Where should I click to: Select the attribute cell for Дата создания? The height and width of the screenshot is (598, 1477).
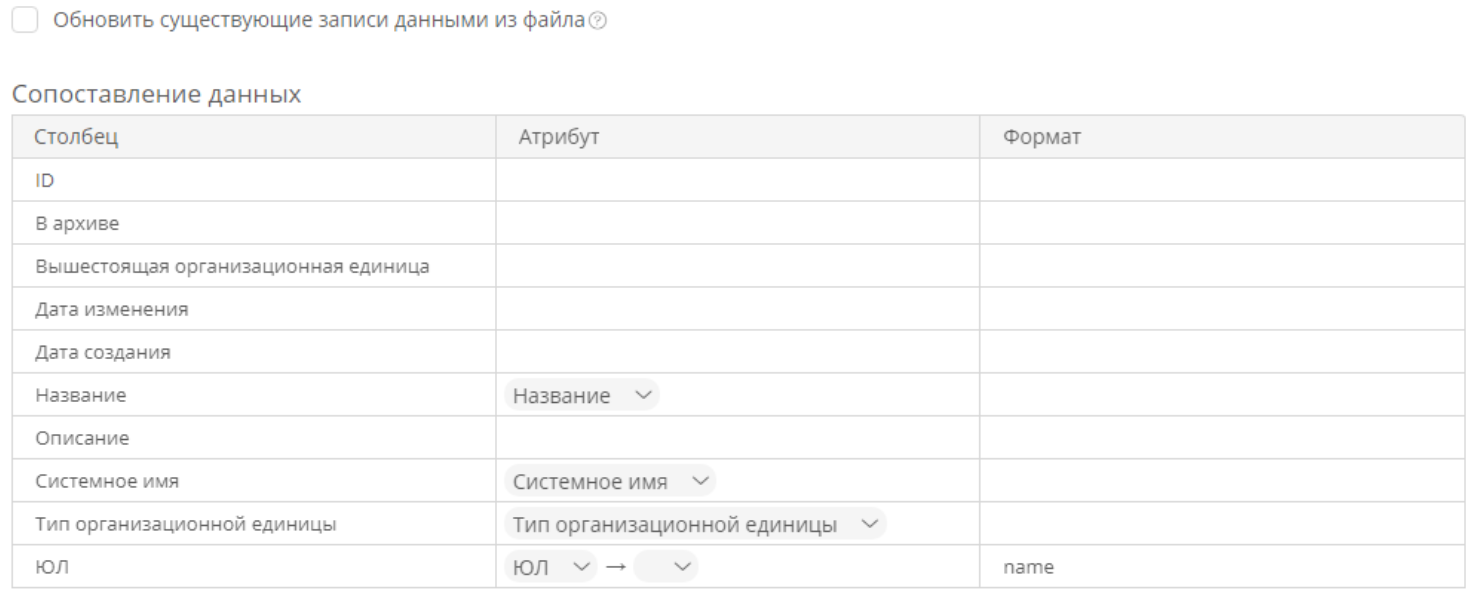(x=737, y=352)
